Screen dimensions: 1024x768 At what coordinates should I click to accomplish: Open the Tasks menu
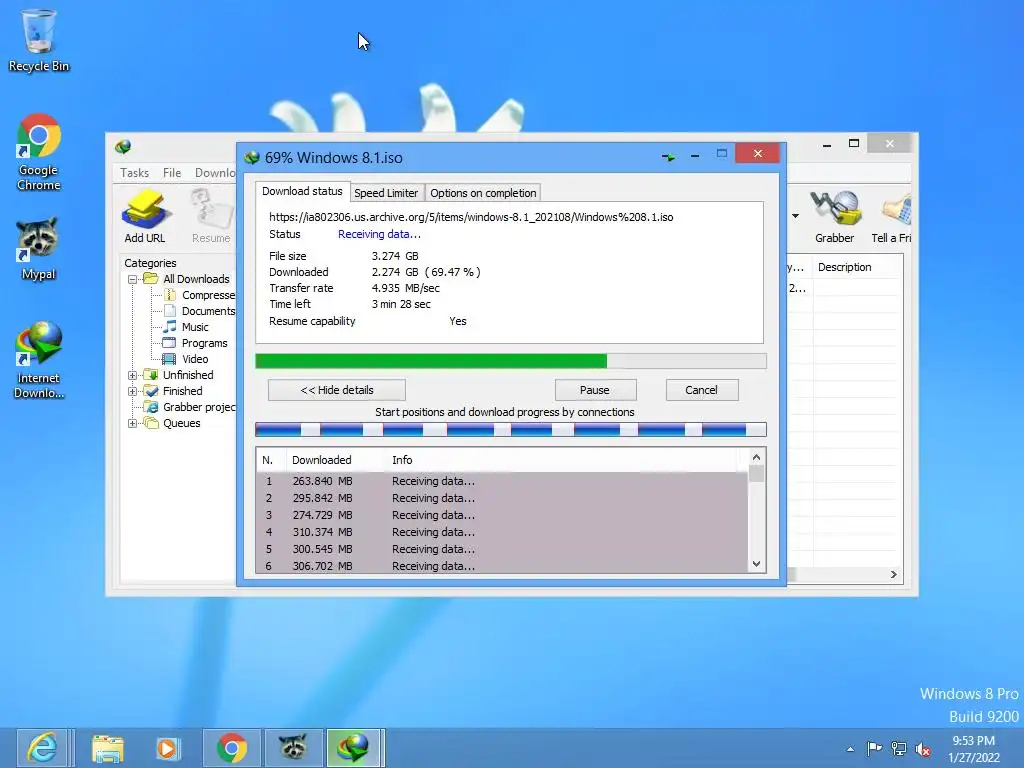pyautogui.click(x=135, y=172)
